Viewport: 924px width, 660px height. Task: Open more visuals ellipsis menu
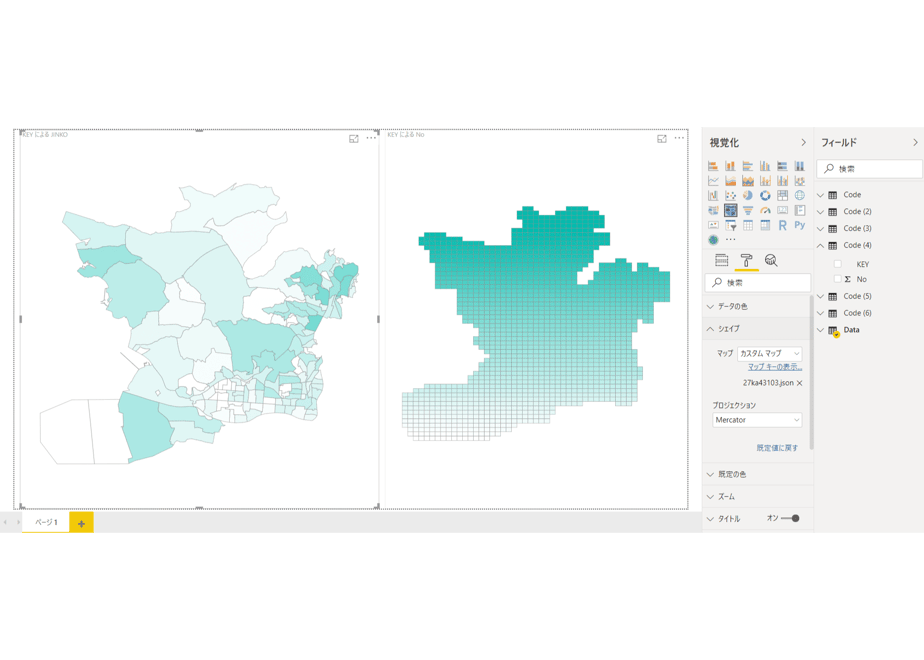tap(731, 239)
